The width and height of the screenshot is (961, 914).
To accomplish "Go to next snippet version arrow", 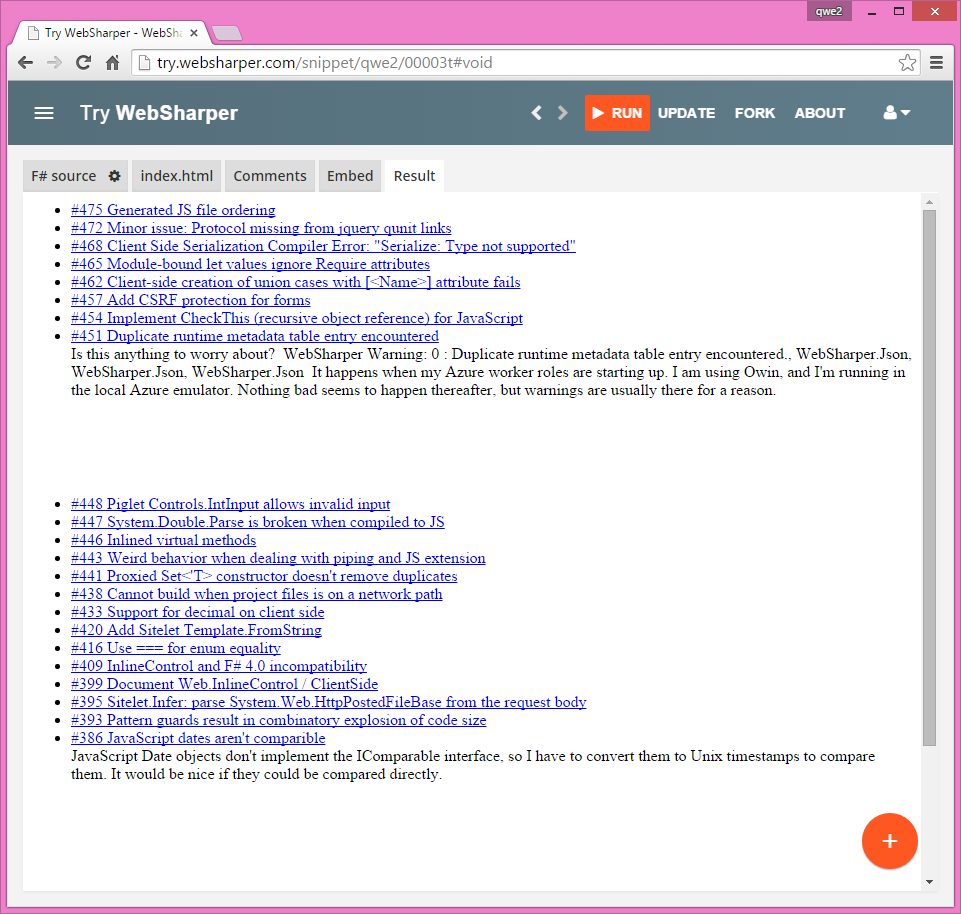I will 563,113.
